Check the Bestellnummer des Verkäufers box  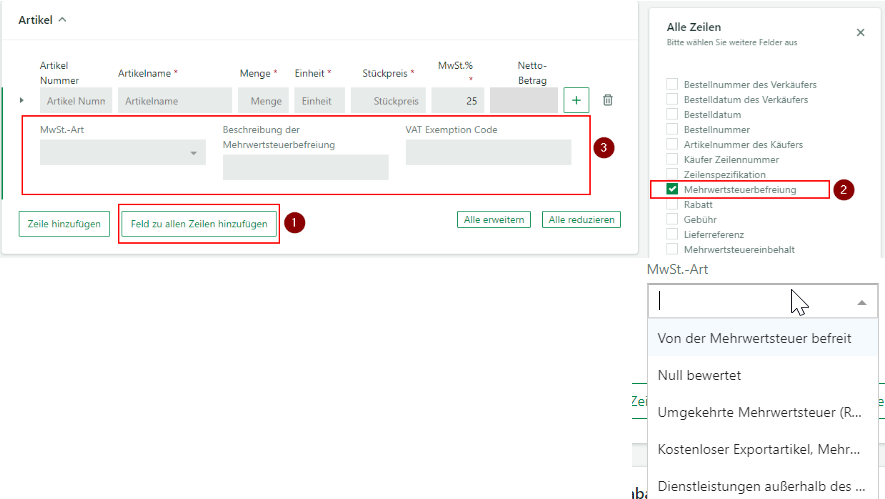pos(673,85)
